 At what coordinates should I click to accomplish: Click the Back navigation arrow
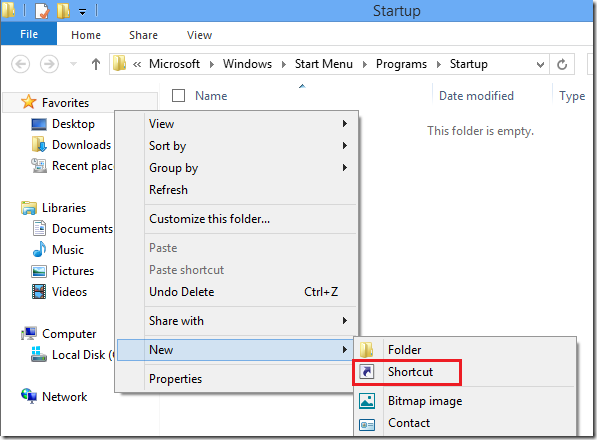click(x=21, y=64)
